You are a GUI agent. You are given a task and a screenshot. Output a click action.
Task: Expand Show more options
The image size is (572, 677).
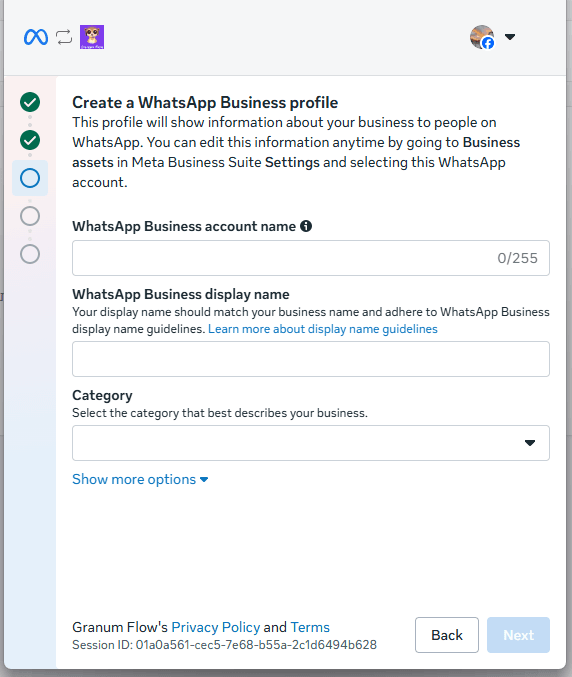click(x=140, y=479)
